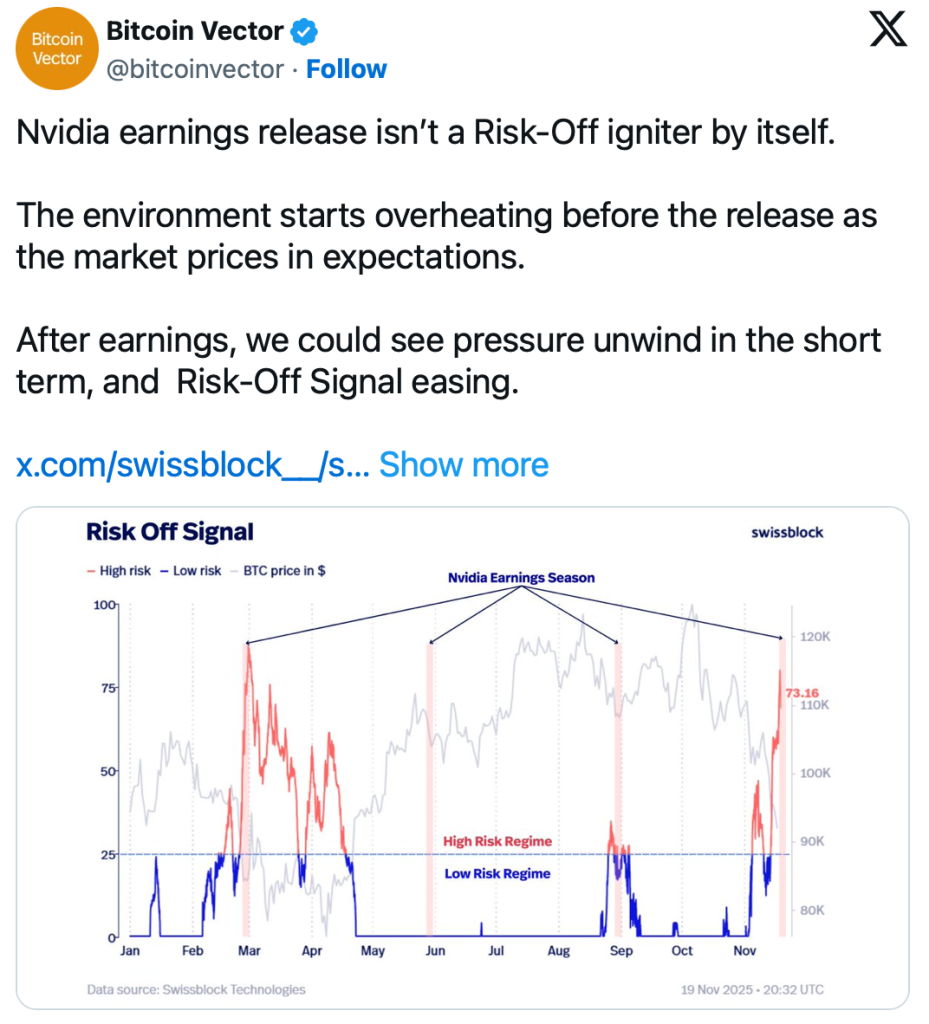Click the red High risk legend marker

pos(91,571)
